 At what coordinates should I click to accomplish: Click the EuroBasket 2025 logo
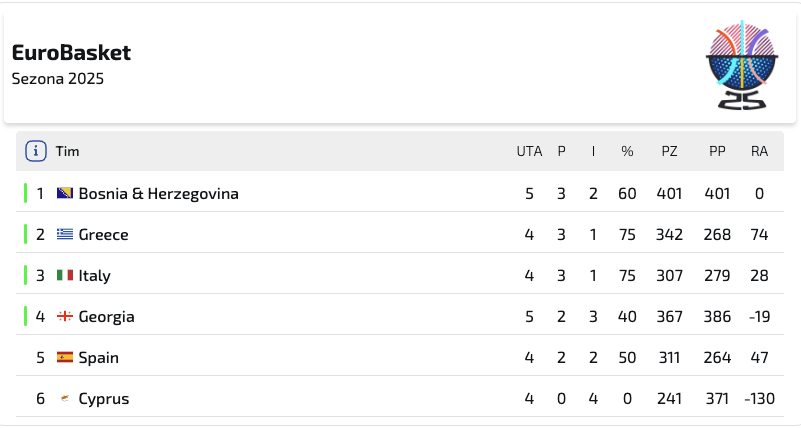tap(742, 65)
